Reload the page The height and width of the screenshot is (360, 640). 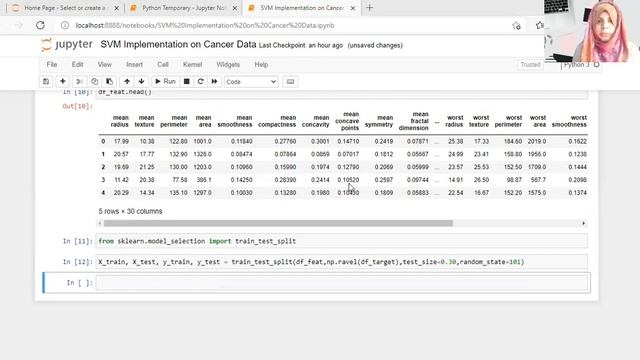pyautogui.click(x=40, y=25)
